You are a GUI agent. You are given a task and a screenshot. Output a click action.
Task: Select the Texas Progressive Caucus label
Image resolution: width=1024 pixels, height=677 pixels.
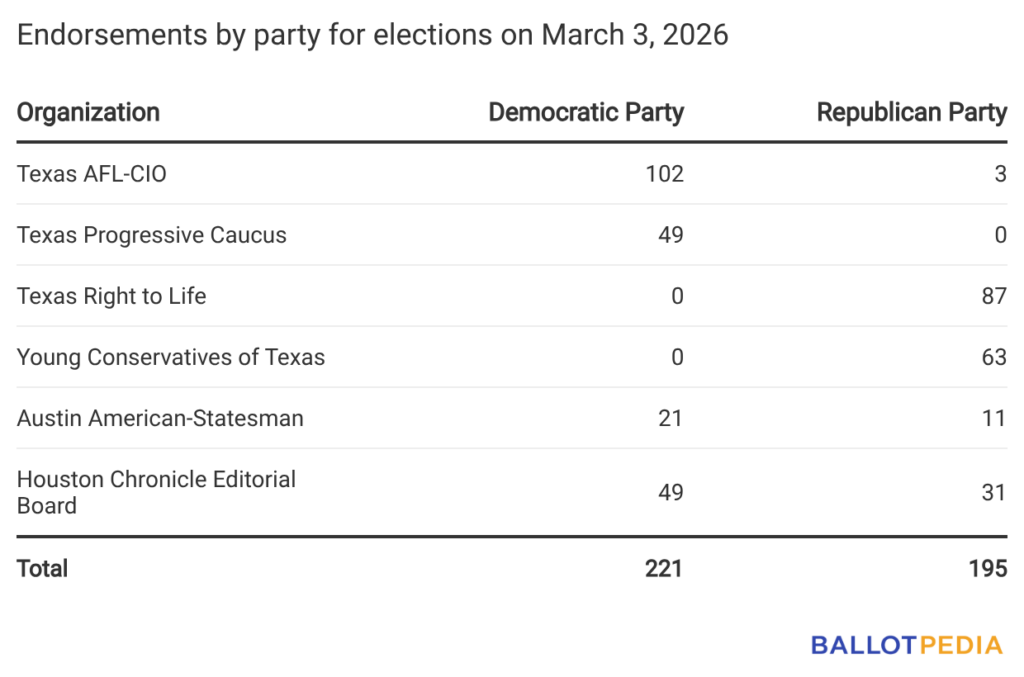152,235
